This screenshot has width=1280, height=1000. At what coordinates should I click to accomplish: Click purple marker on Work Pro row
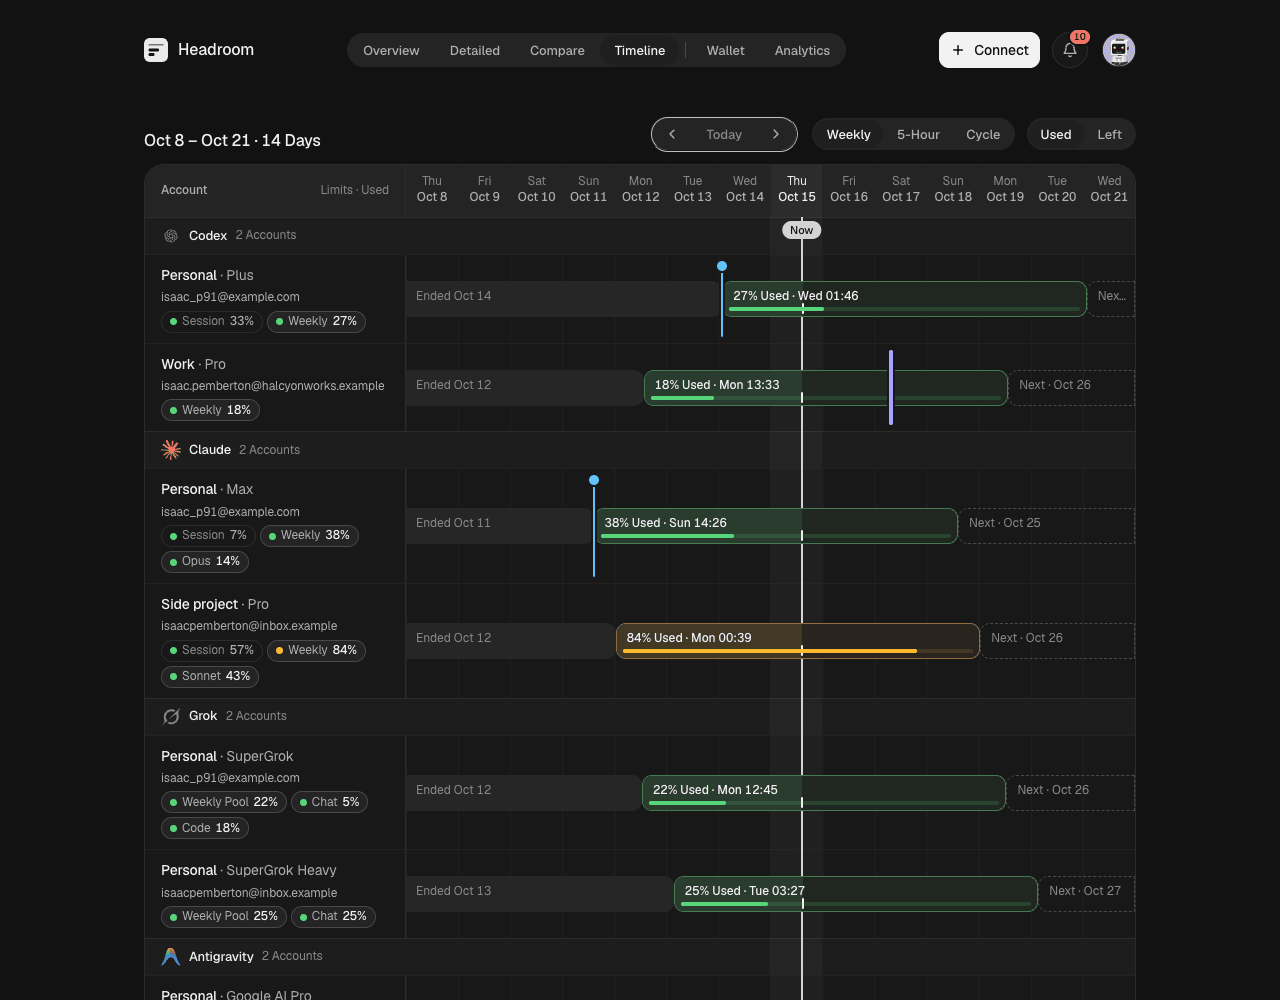pos(891,387)
